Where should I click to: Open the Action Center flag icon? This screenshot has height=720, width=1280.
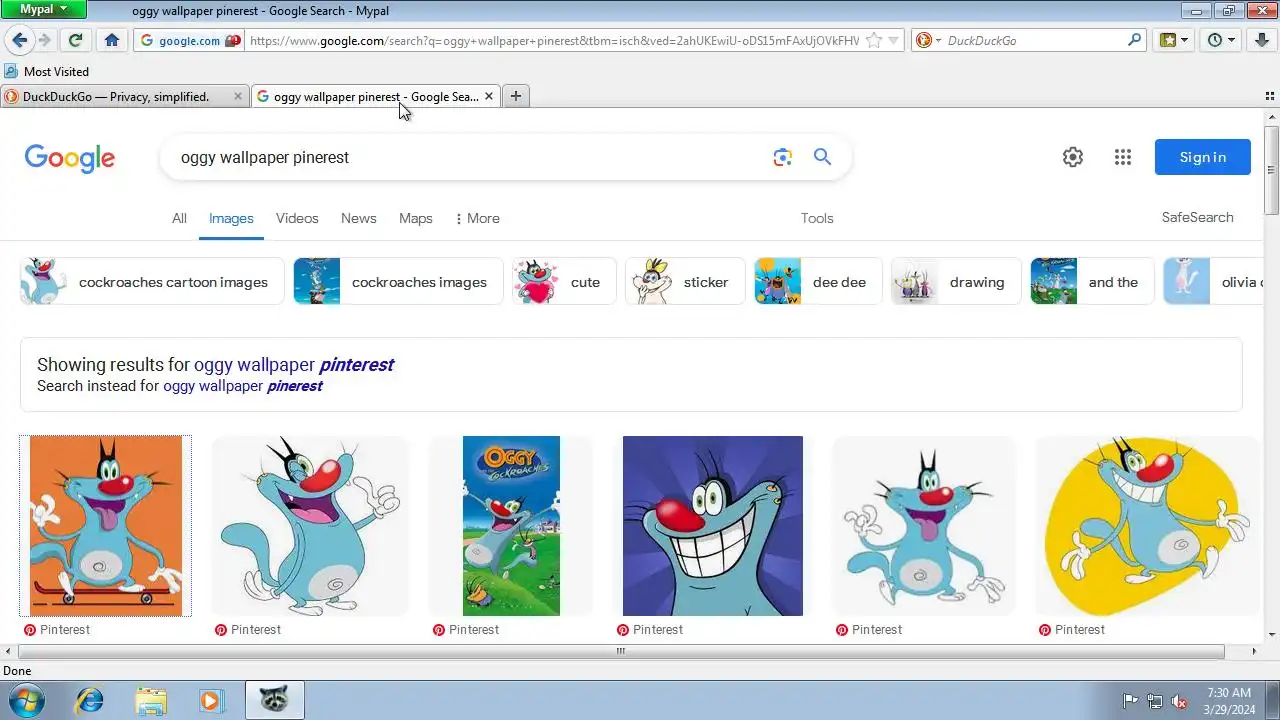[1130, 701]
